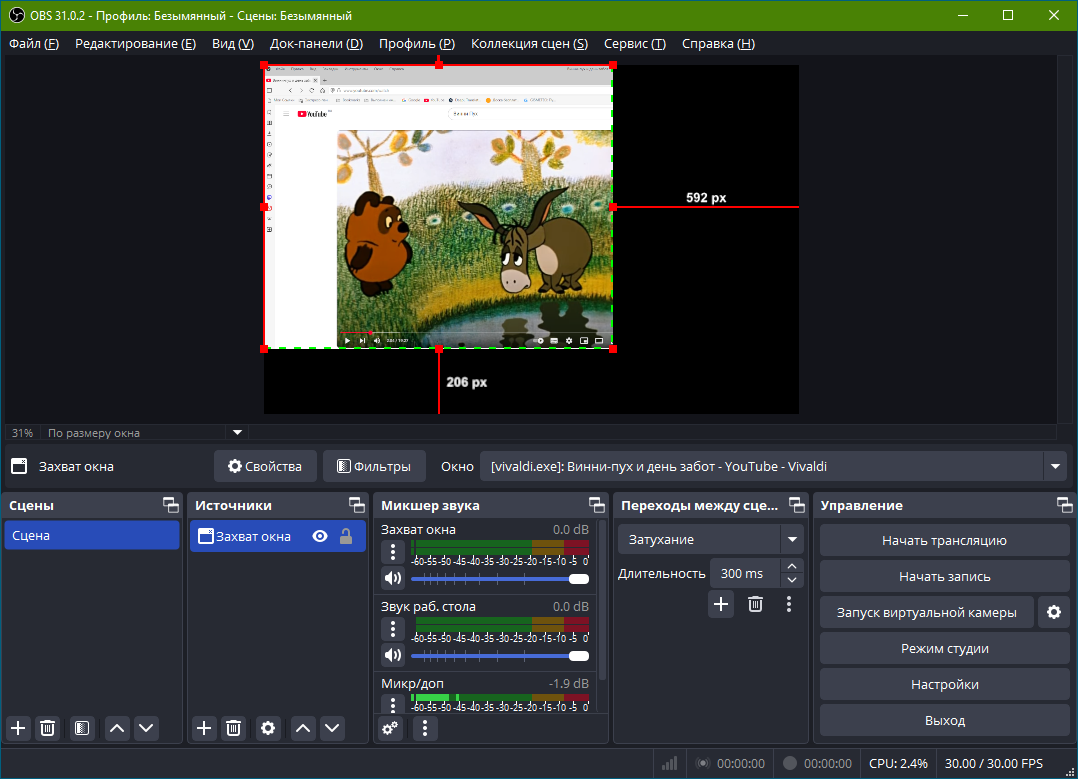Click 30.00 / 30.00 FPS status text
1078x779 pixels.
point(993,763)
